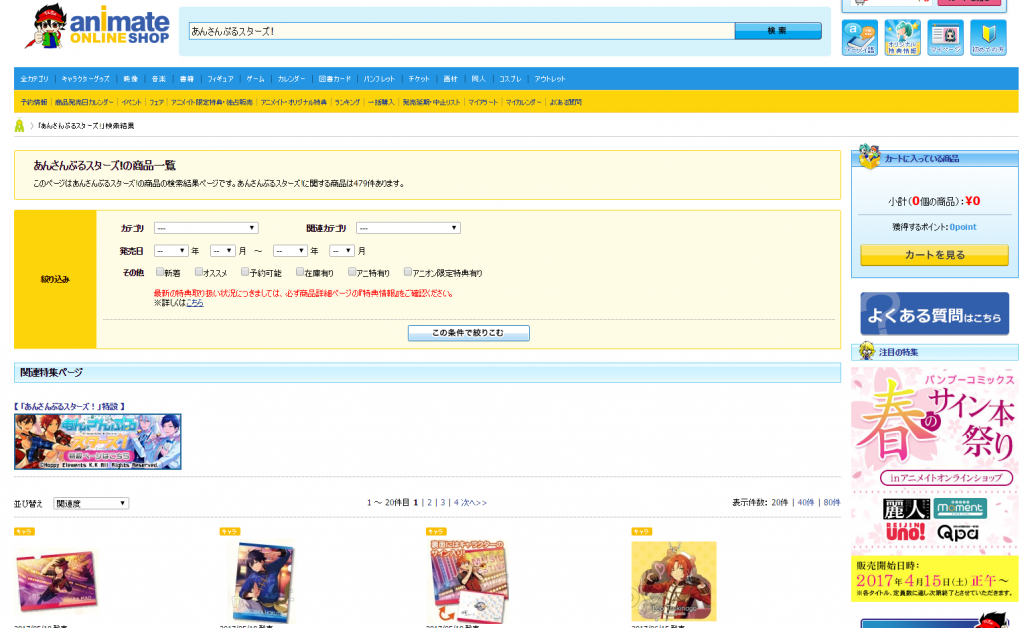Check the アニ特有り checkbox
Image resolution: width=1024 pixels, height=628 pixels.
coord(352,272)
